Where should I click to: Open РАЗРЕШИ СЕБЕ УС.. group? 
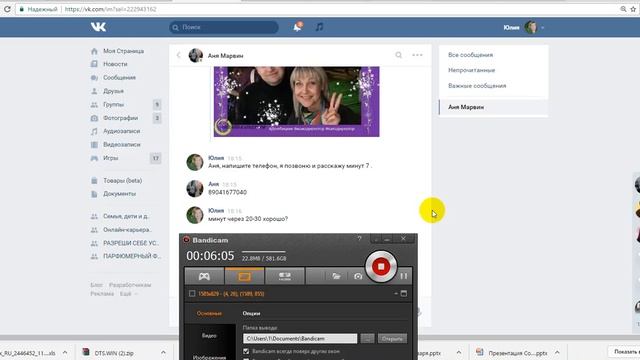[131, 243]
